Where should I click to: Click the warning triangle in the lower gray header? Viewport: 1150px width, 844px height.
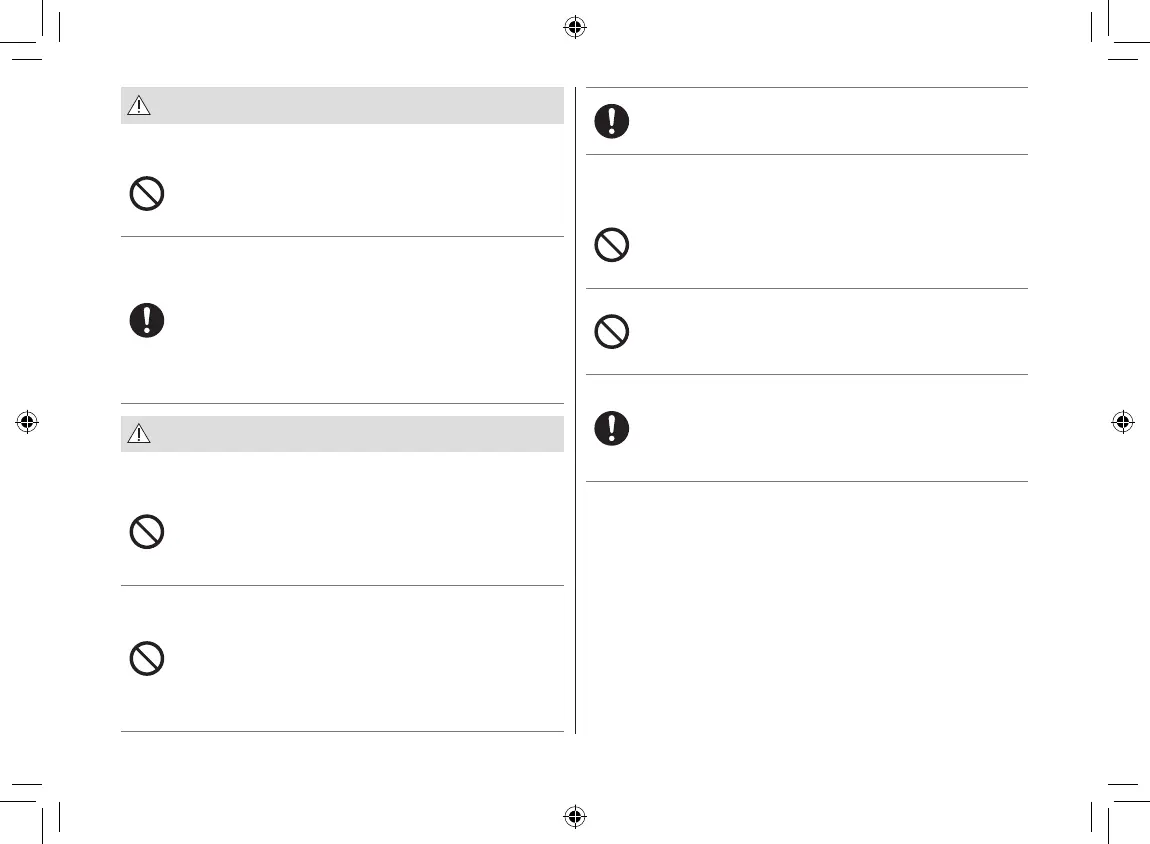[x=139, y=434]
